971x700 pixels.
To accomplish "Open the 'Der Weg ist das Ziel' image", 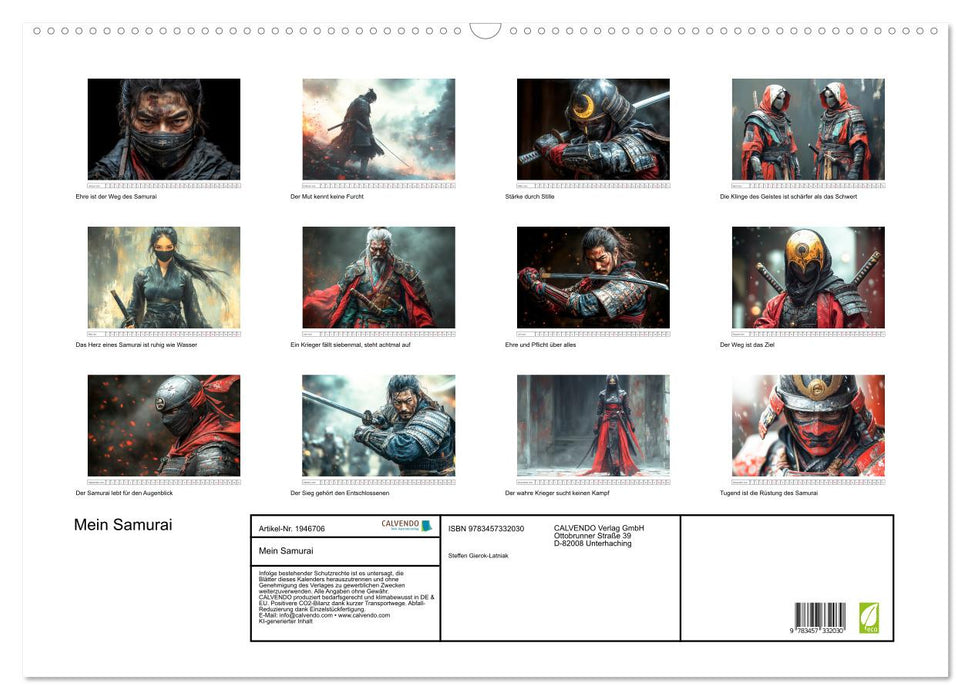I will click(808, 277).
